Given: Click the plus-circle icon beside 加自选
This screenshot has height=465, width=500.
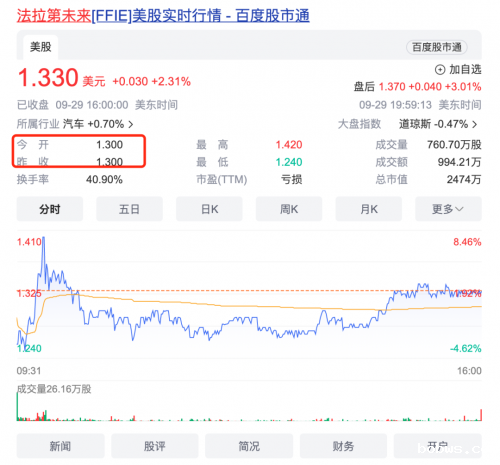Looking at the screenshot, I should pos(440,70).
